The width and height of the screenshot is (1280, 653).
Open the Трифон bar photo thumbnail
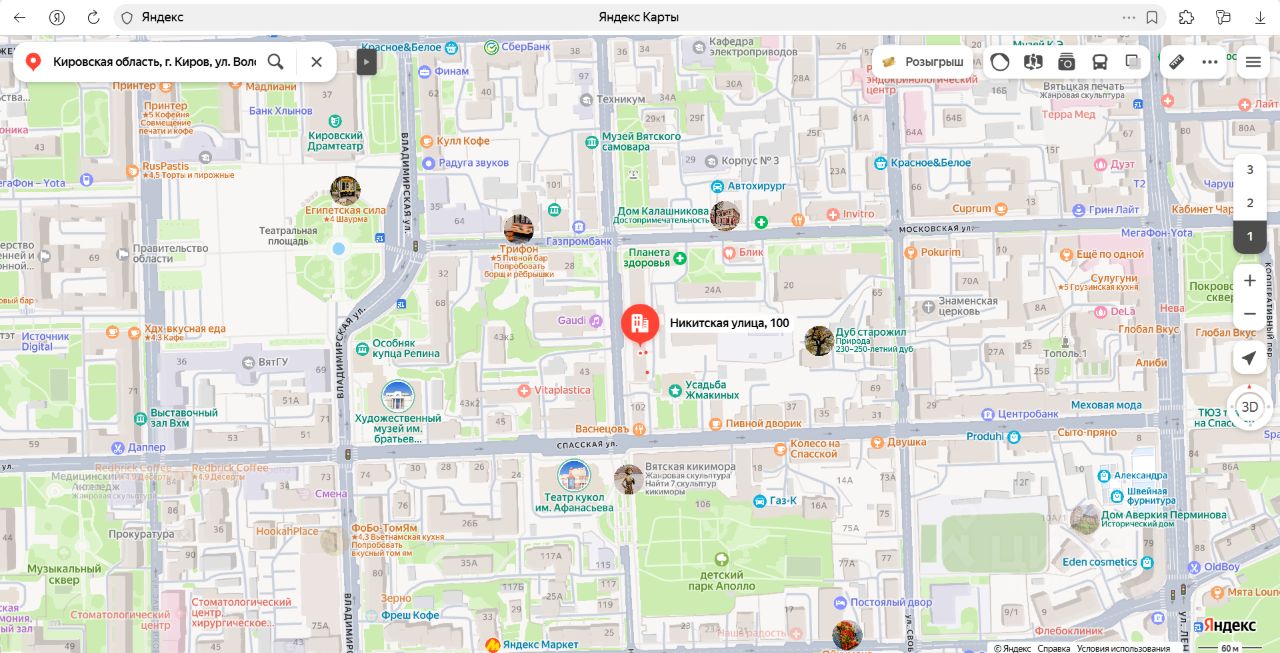tap(518, 228)
